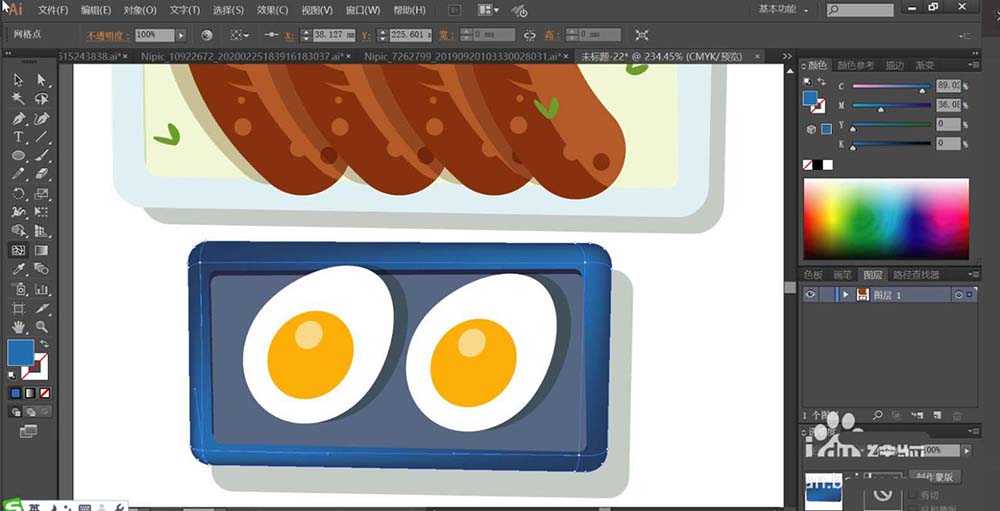Open the 效果(C) menu

(272, 10)
